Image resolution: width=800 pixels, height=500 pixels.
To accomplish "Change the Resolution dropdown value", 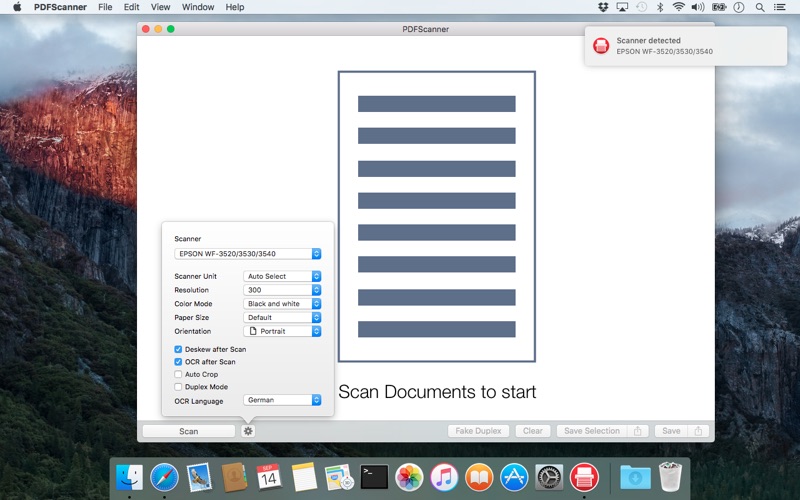I will [x=282, y=290].
